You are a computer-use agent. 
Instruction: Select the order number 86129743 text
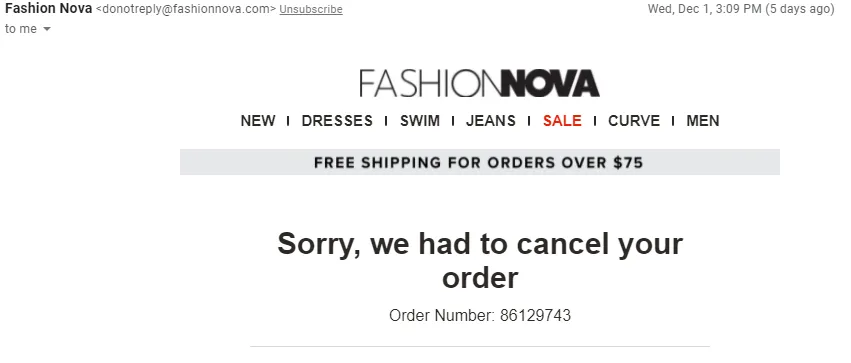pyautogui.click(x=536, y=315)
